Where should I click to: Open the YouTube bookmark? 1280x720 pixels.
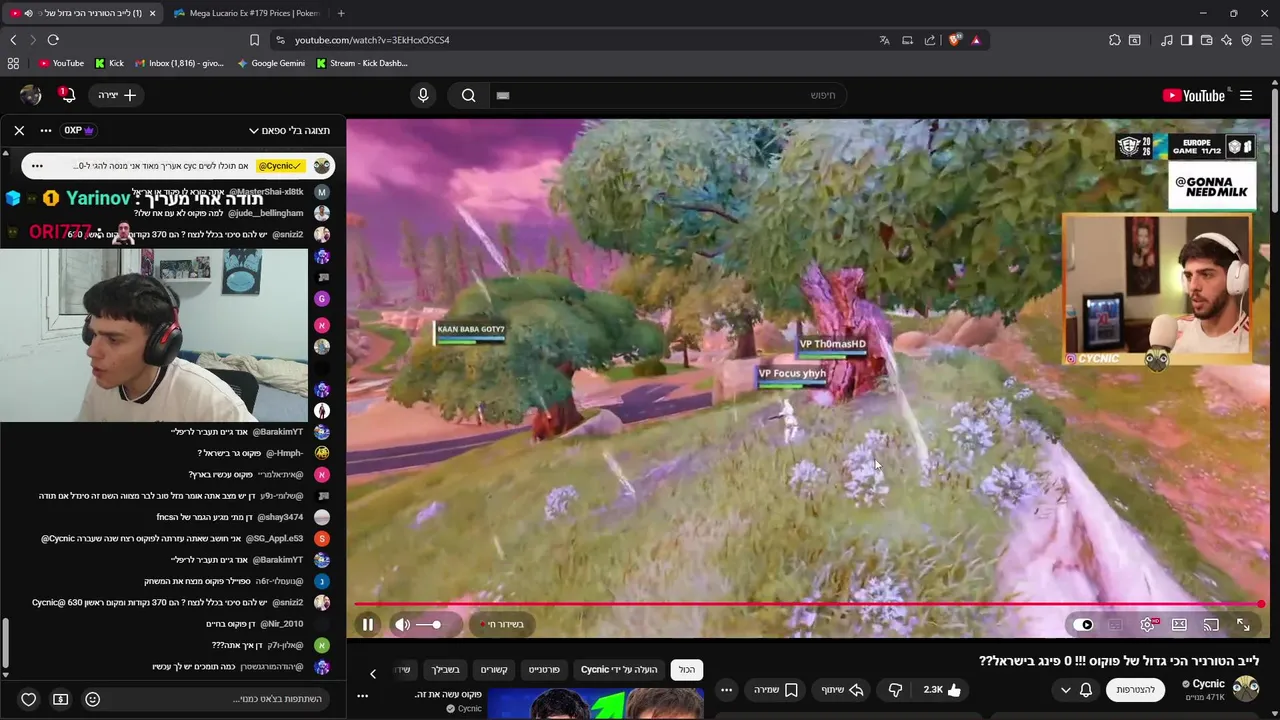(62, 63)
